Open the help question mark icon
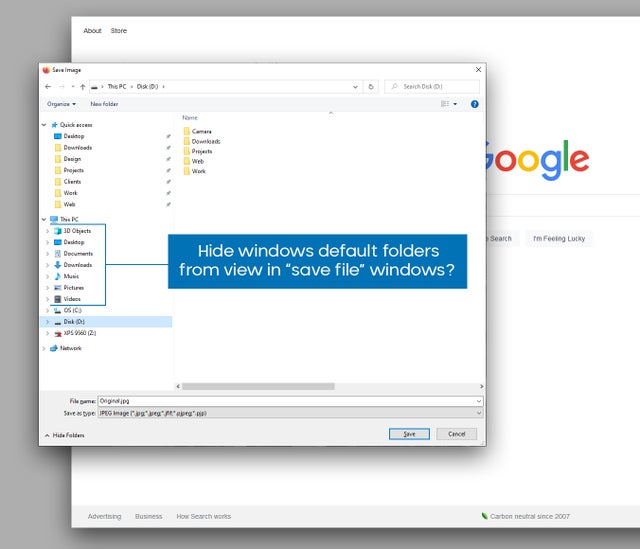 474,104
